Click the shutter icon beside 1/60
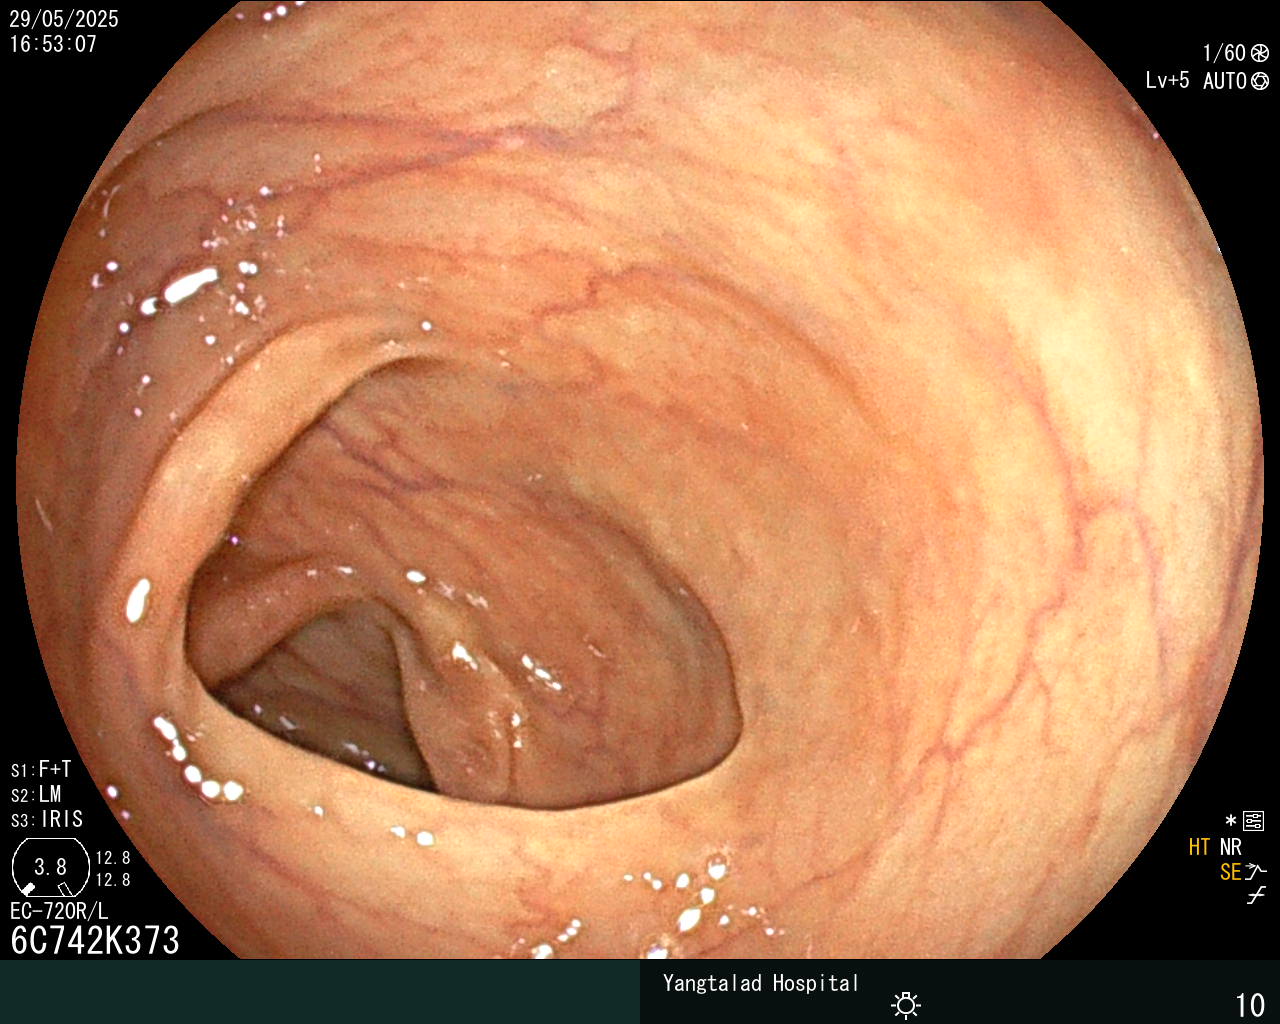1280x1024 pixels. 1260,54
